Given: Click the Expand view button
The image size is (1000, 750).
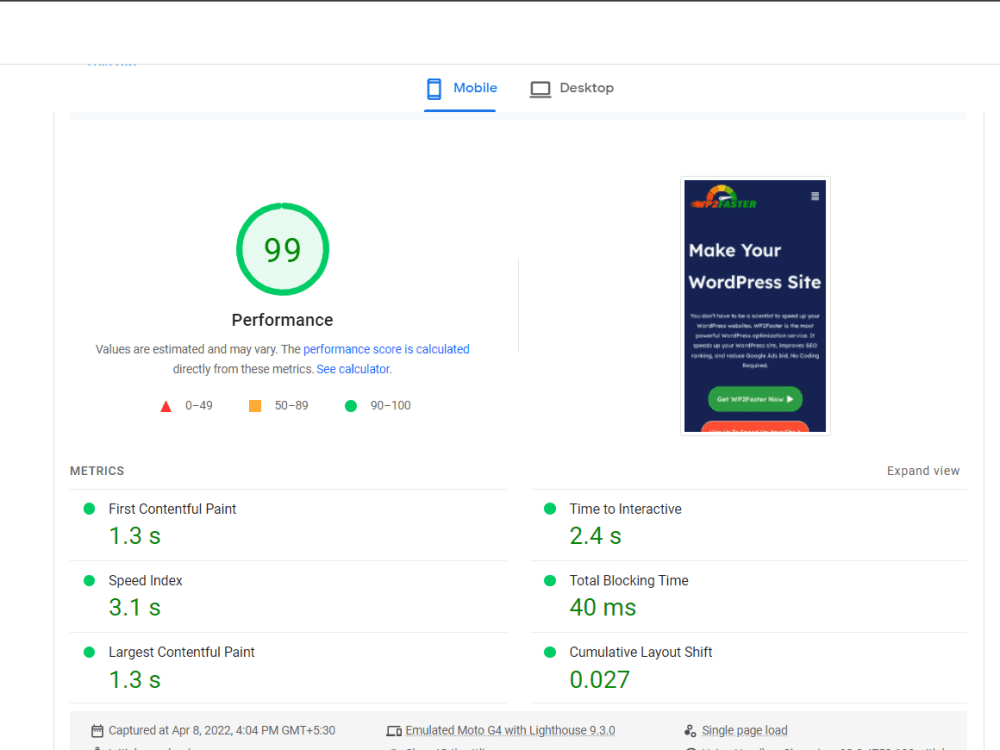Looking at the screenshot, I should pos(923,471).
